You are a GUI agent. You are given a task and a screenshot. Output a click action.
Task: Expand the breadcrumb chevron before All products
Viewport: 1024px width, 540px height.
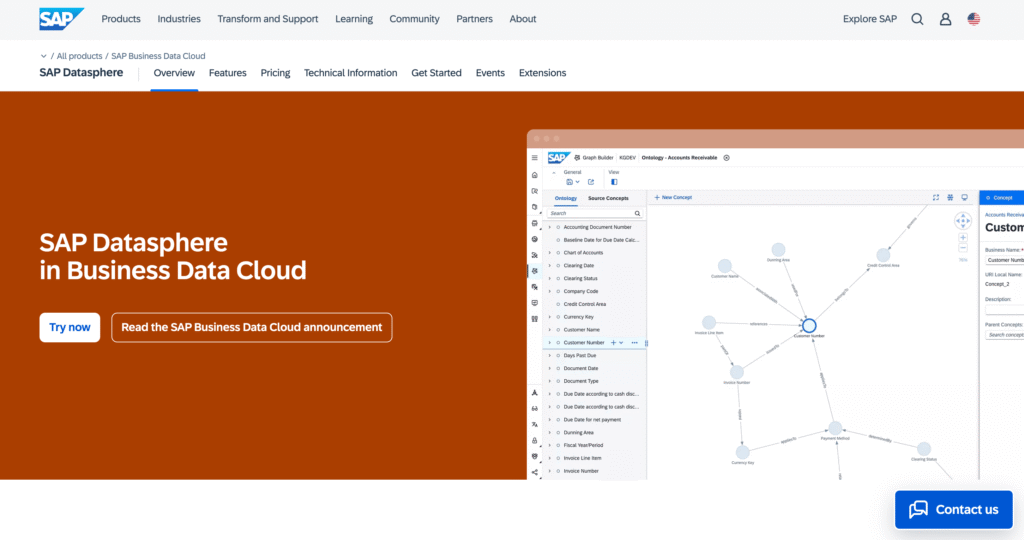click(x=43, y=56)
